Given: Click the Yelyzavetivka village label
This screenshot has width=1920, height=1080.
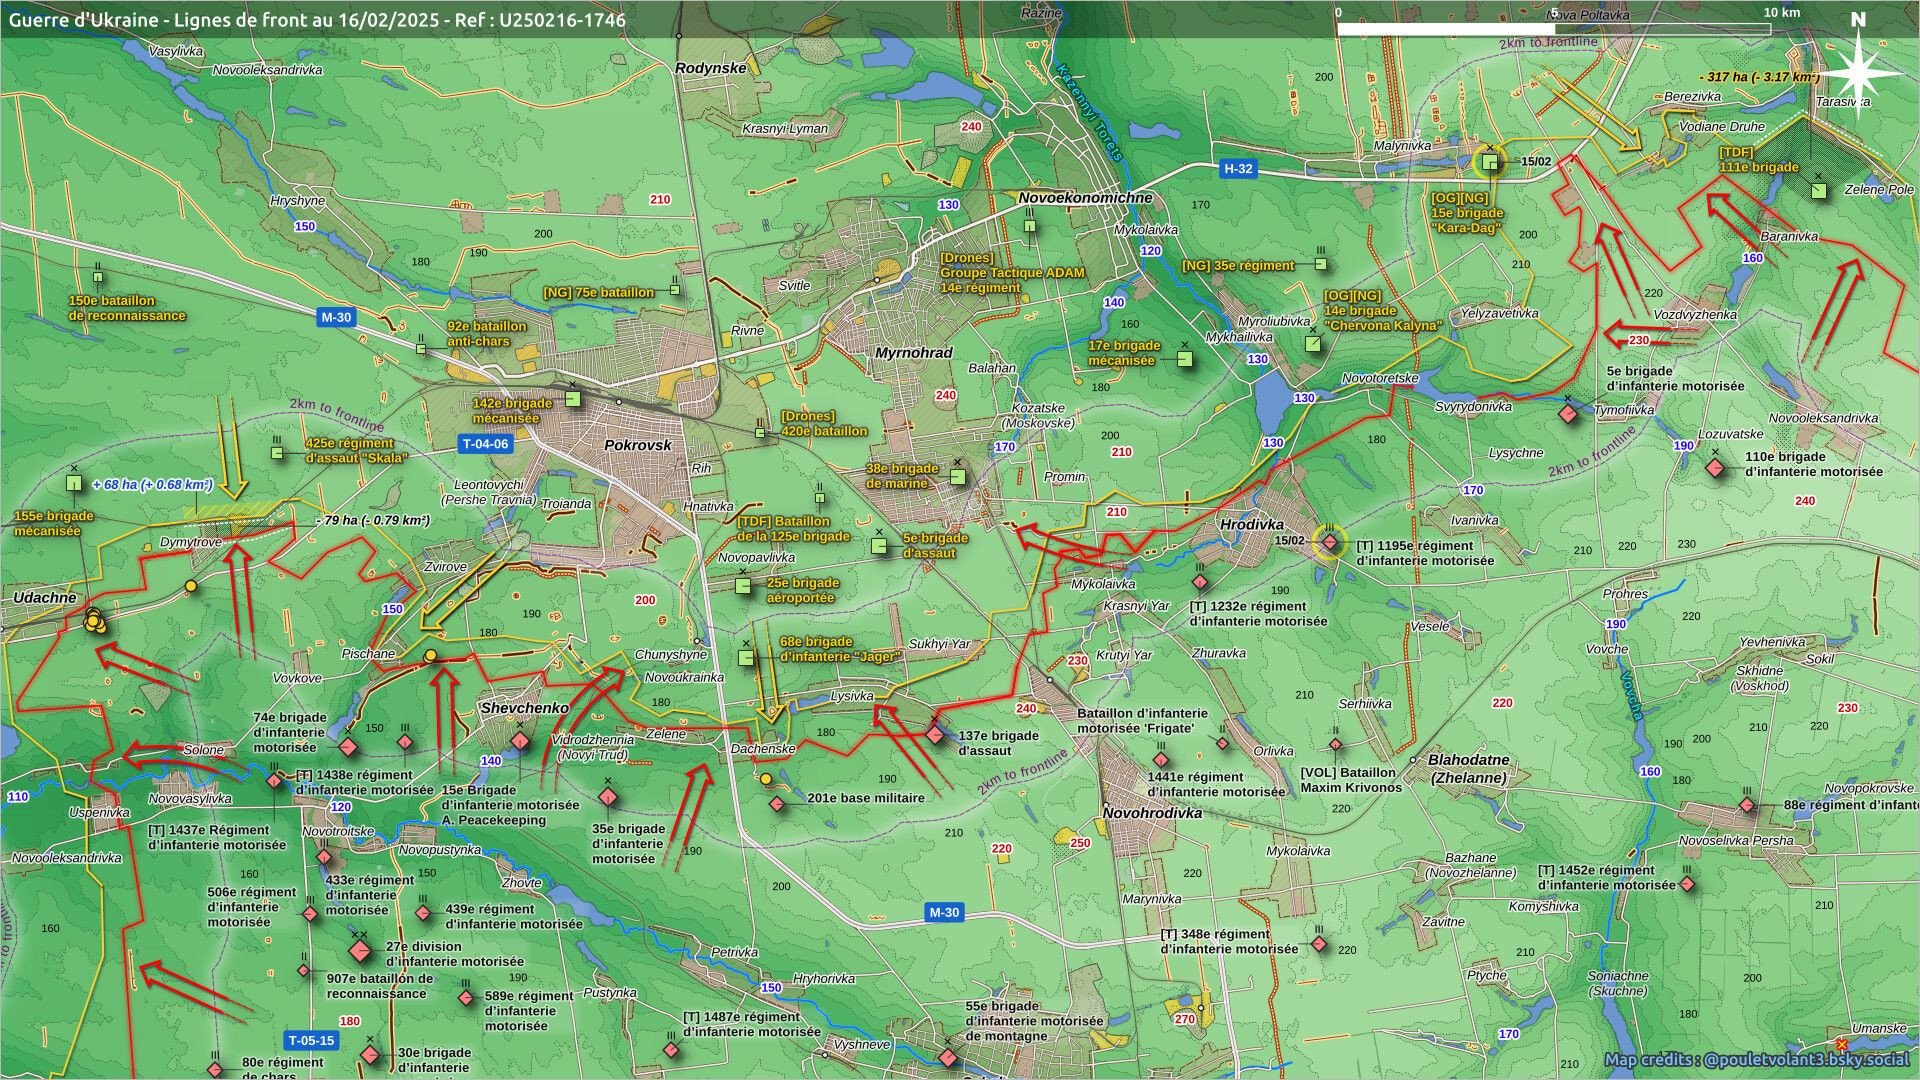Looking at the screenshot, I should [1499, 313].
